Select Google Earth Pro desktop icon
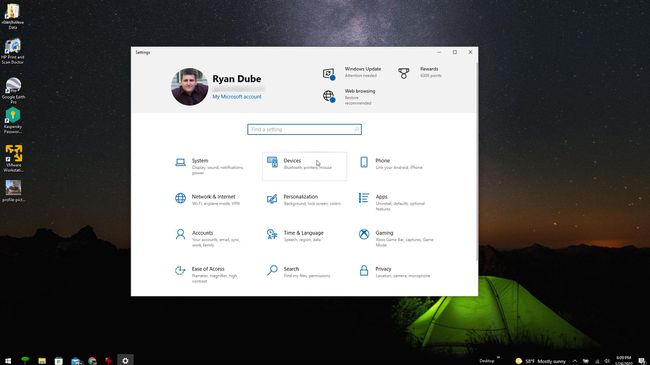This screenshot has height=365, width=650. point(13,90)
